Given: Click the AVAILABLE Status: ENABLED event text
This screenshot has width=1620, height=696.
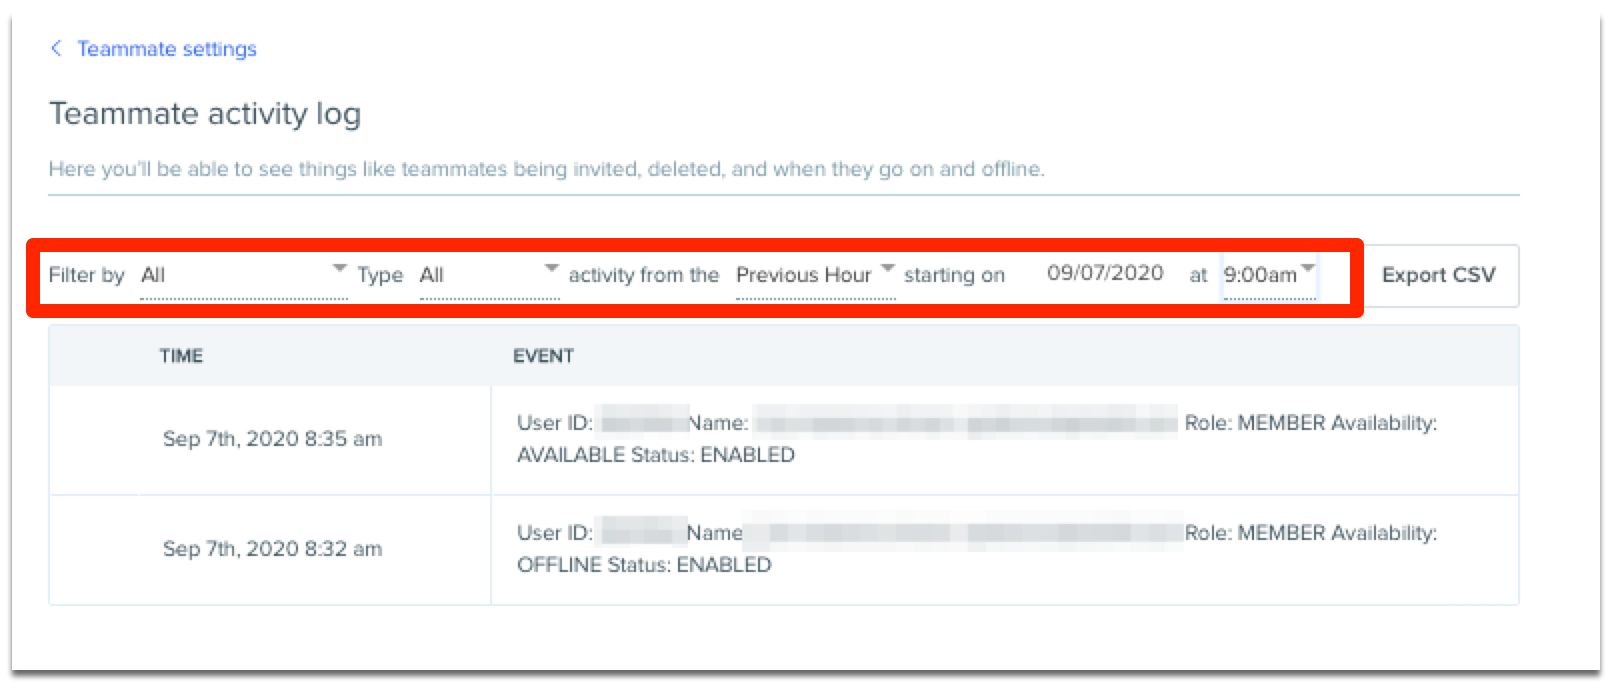Looking at the screenshot, I should [656, 455].
